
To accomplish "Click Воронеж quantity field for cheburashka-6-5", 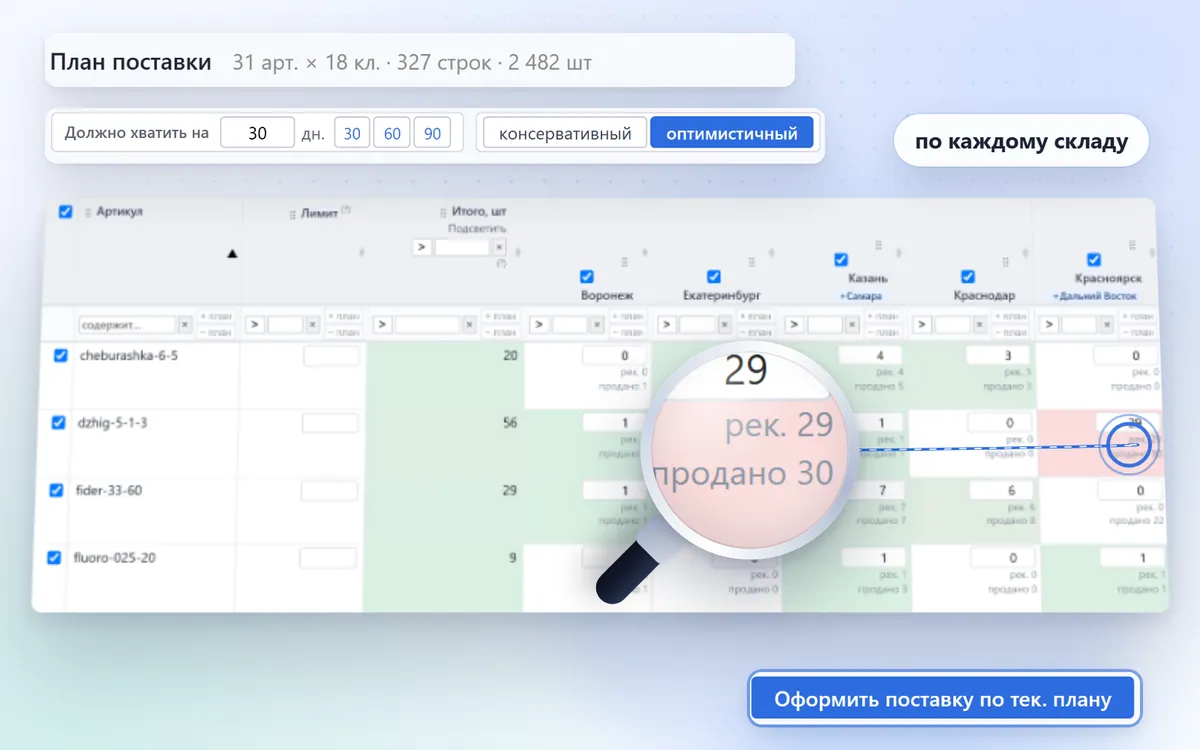I will point(612,355).
